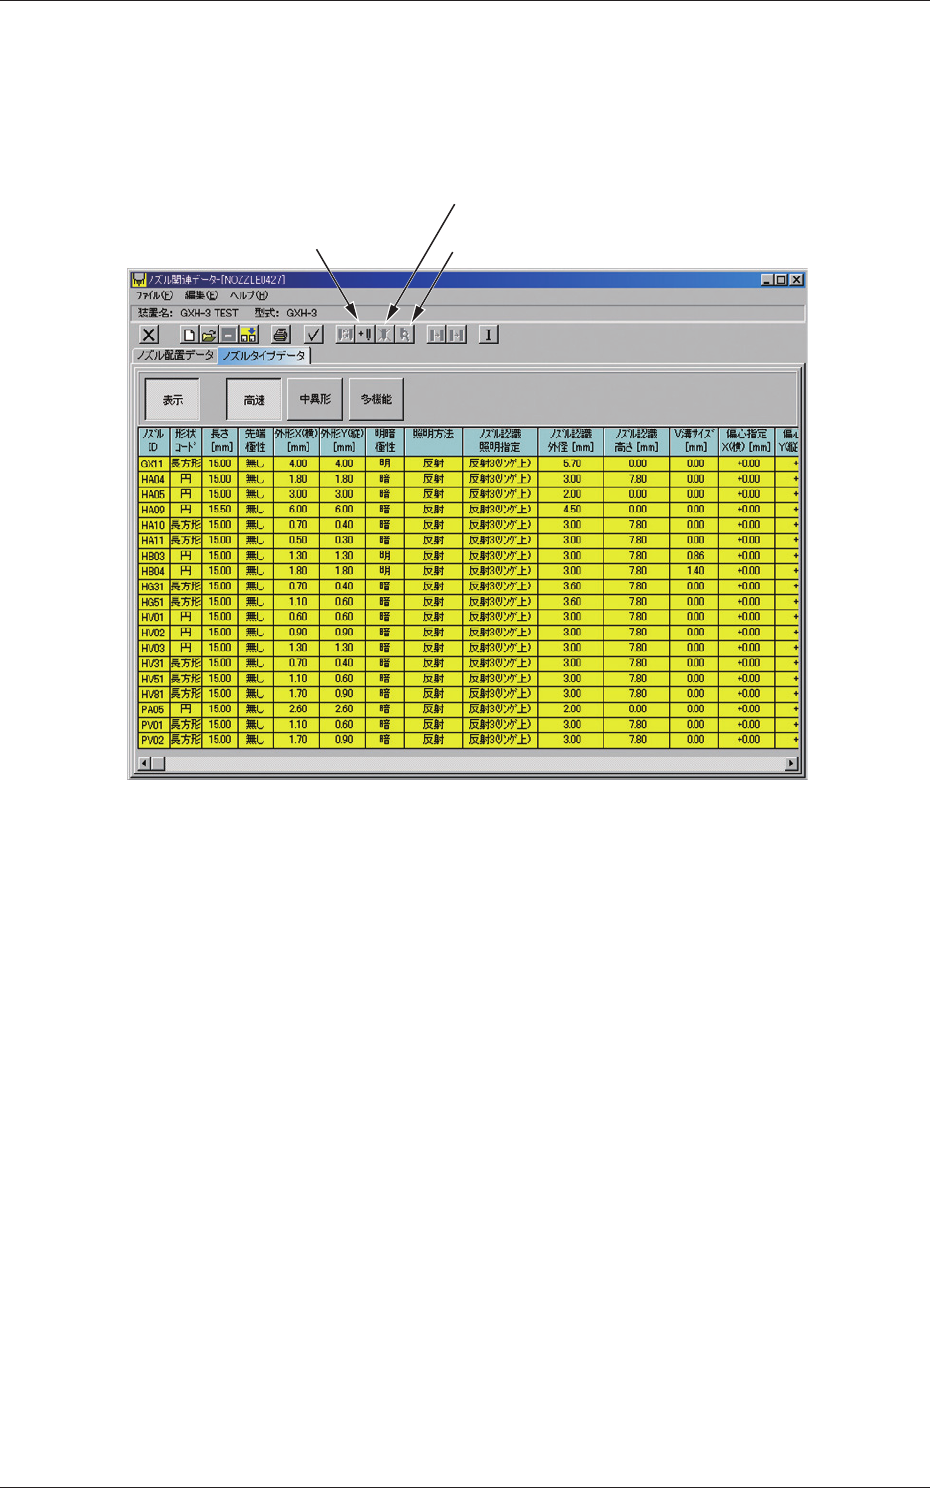Click the X exit icon in toolbar

click(149, 335)
